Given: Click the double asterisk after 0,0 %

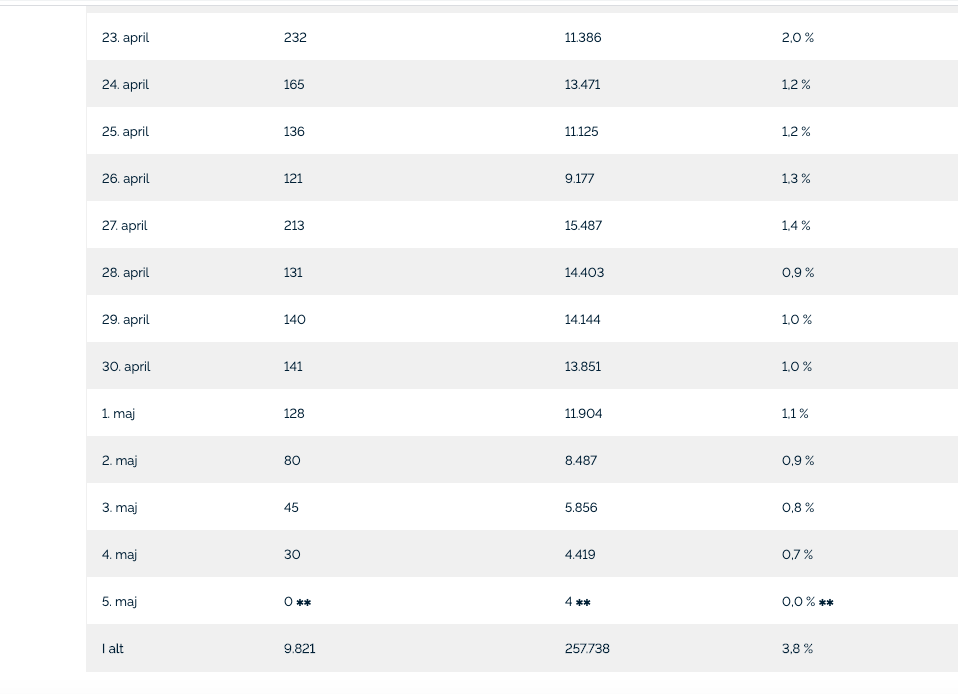Looking at the screenshot, I should [826, 602].
